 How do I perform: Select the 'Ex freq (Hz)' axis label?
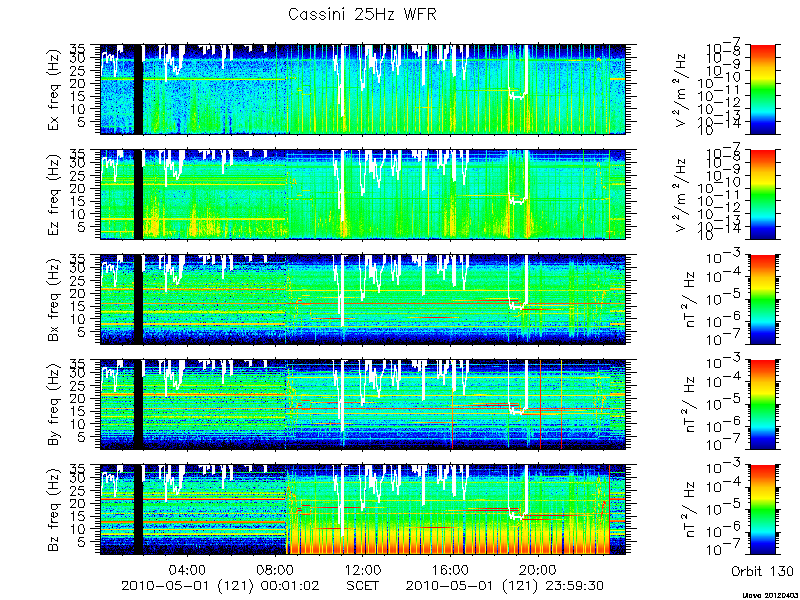click(54, 89)
